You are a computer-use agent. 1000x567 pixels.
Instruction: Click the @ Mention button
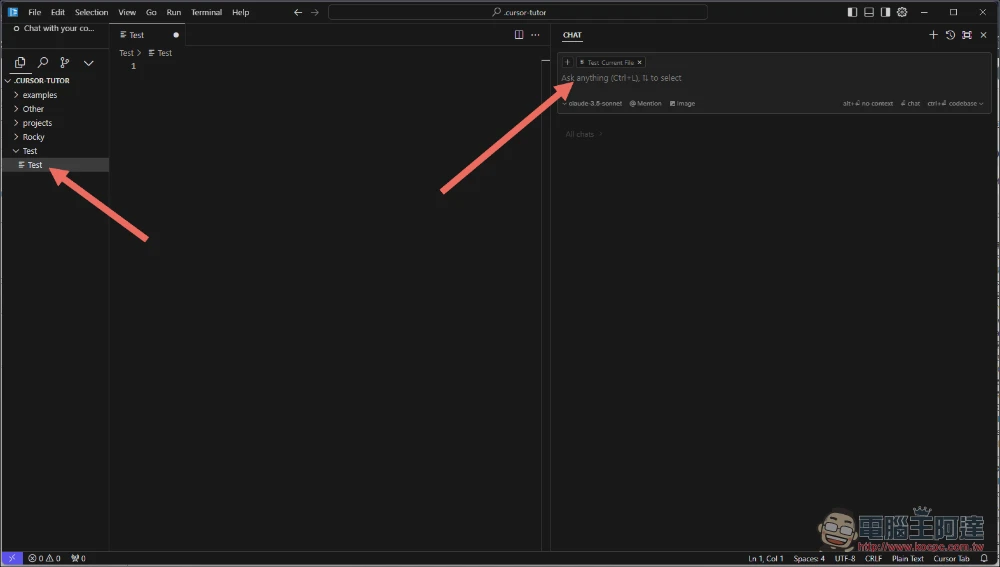(x=645, y=103)
